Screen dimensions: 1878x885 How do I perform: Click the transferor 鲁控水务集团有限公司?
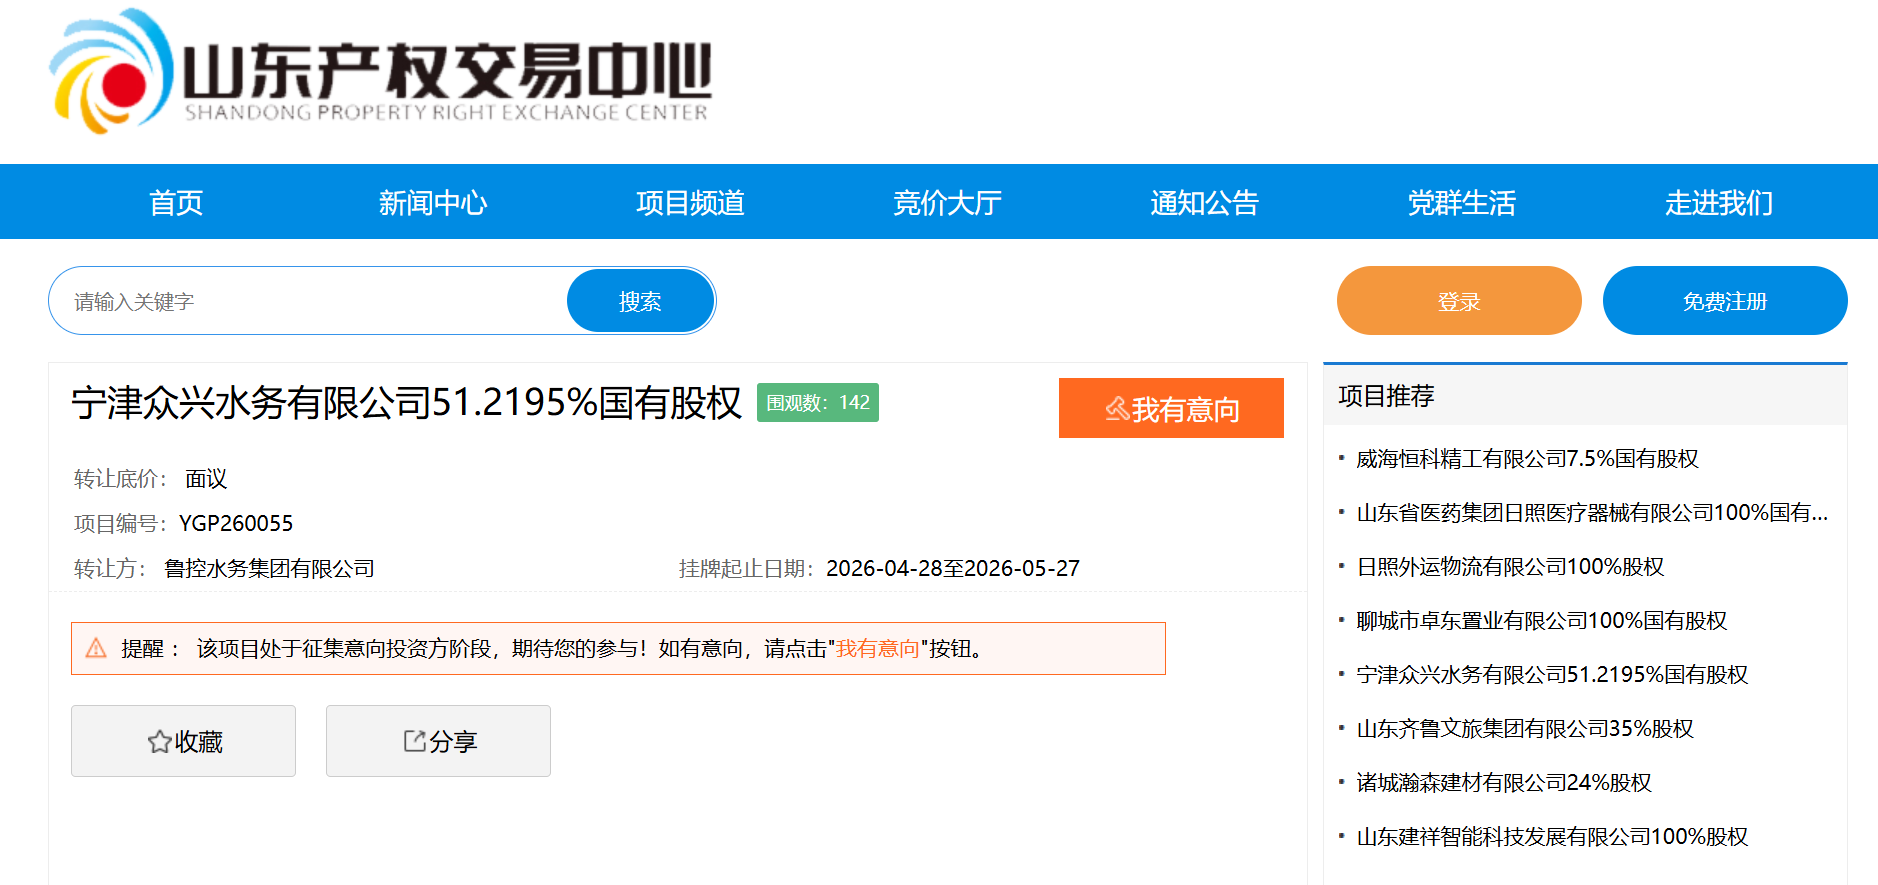[x=269, y=568]
